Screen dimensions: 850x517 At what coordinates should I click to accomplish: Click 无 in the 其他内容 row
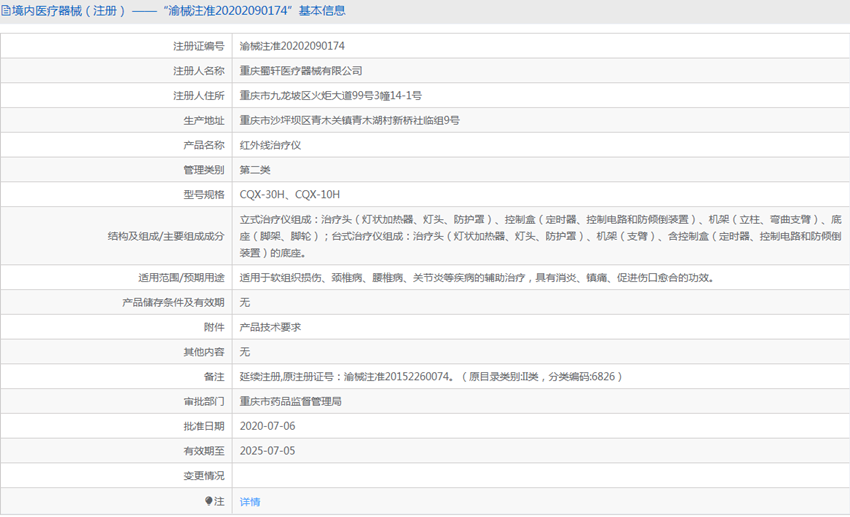(x=245, y=352)
